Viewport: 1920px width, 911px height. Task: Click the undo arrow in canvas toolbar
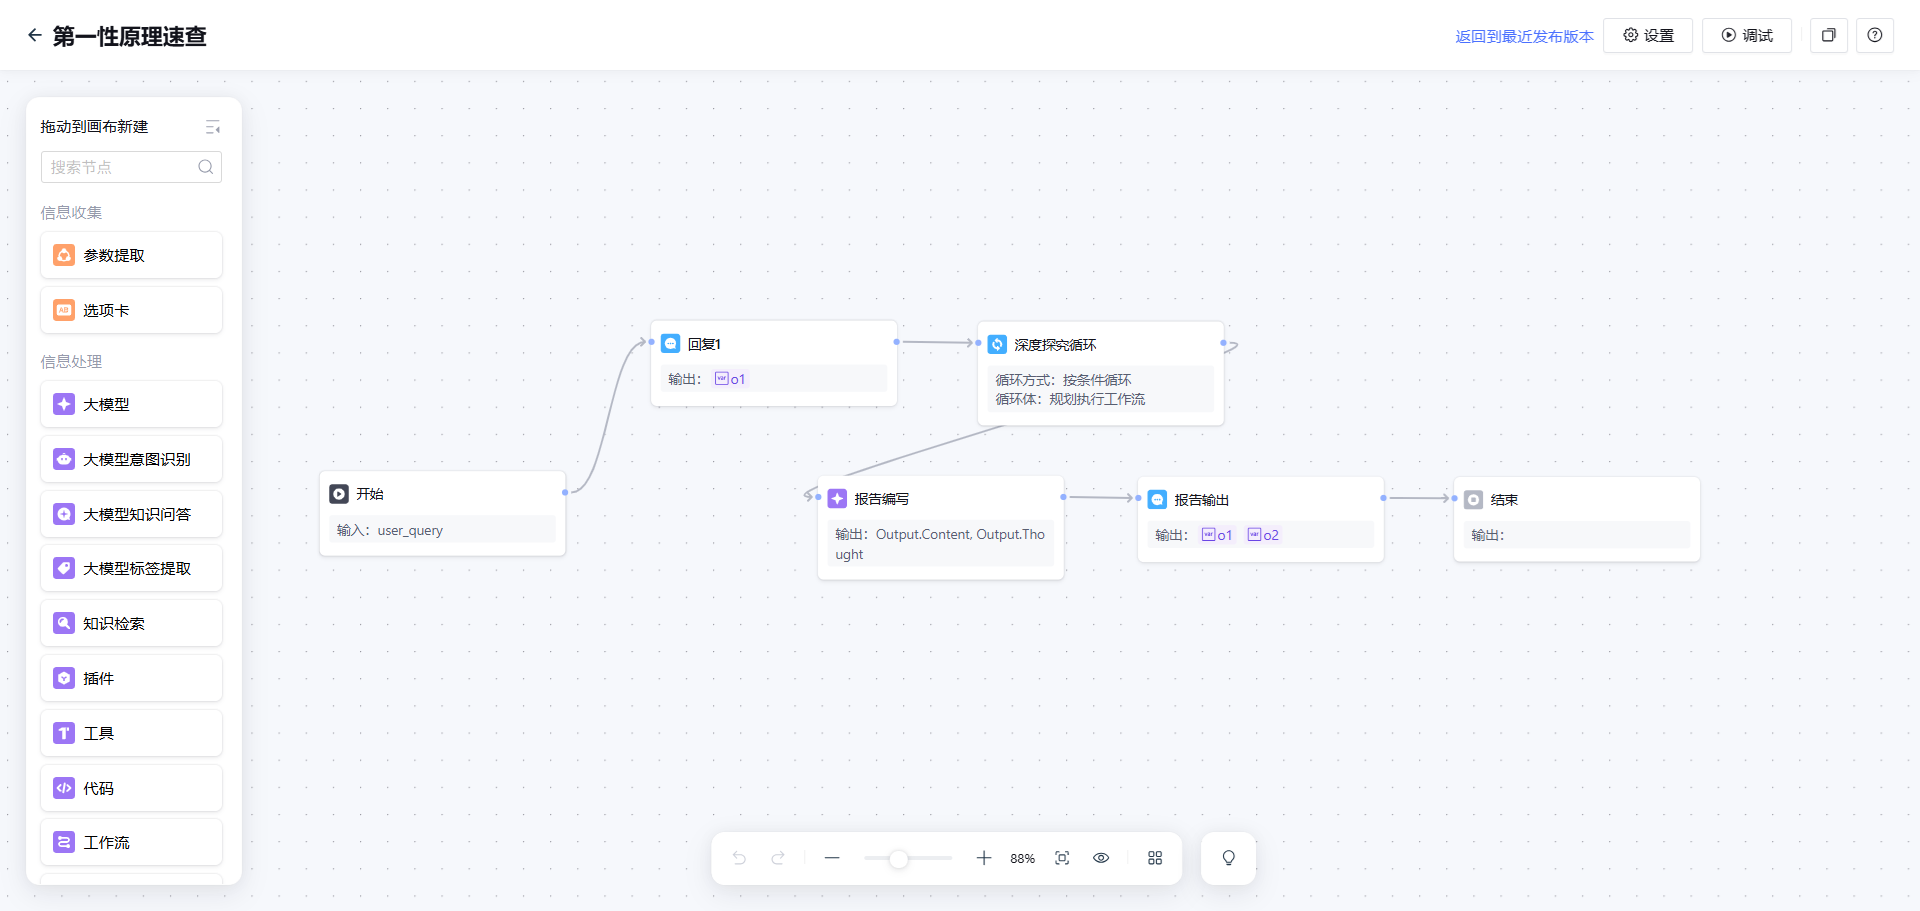point(739,858)
